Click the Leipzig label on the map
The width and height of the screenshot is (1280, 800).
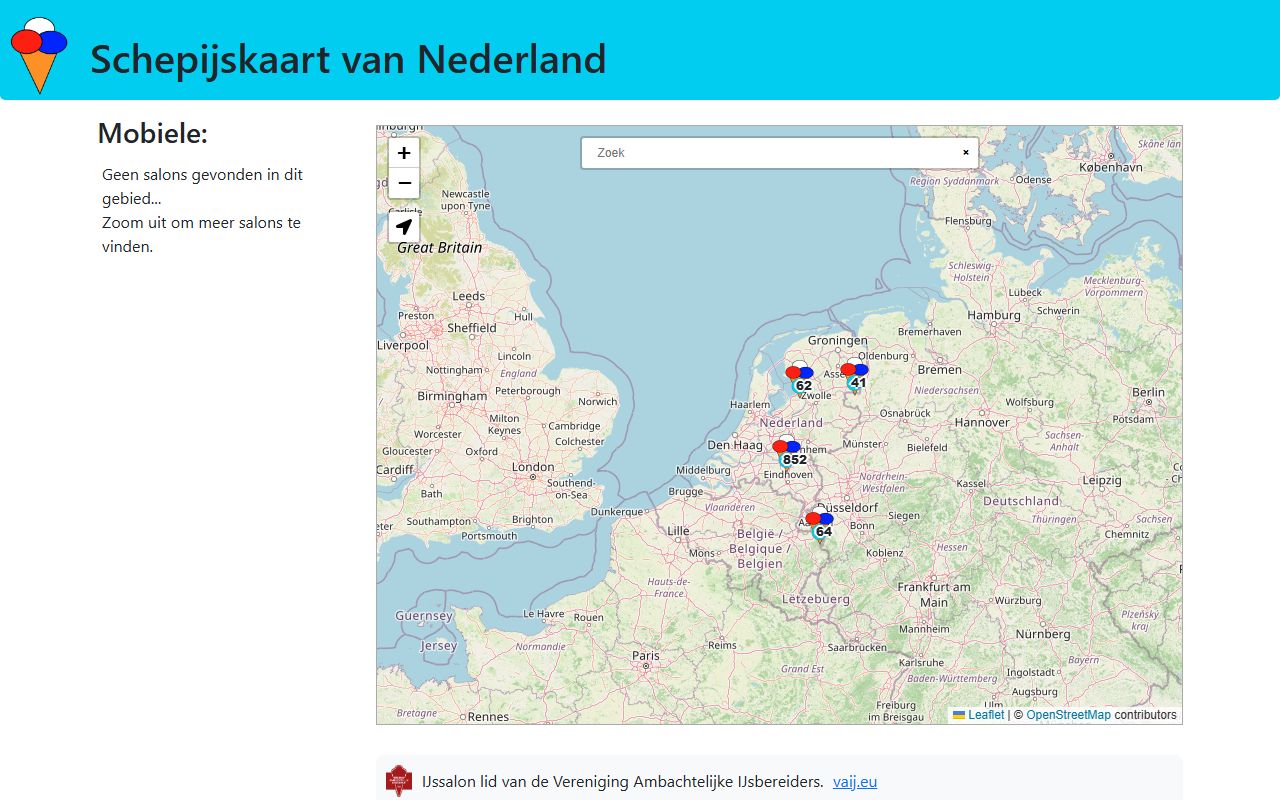click(1102, 480)
